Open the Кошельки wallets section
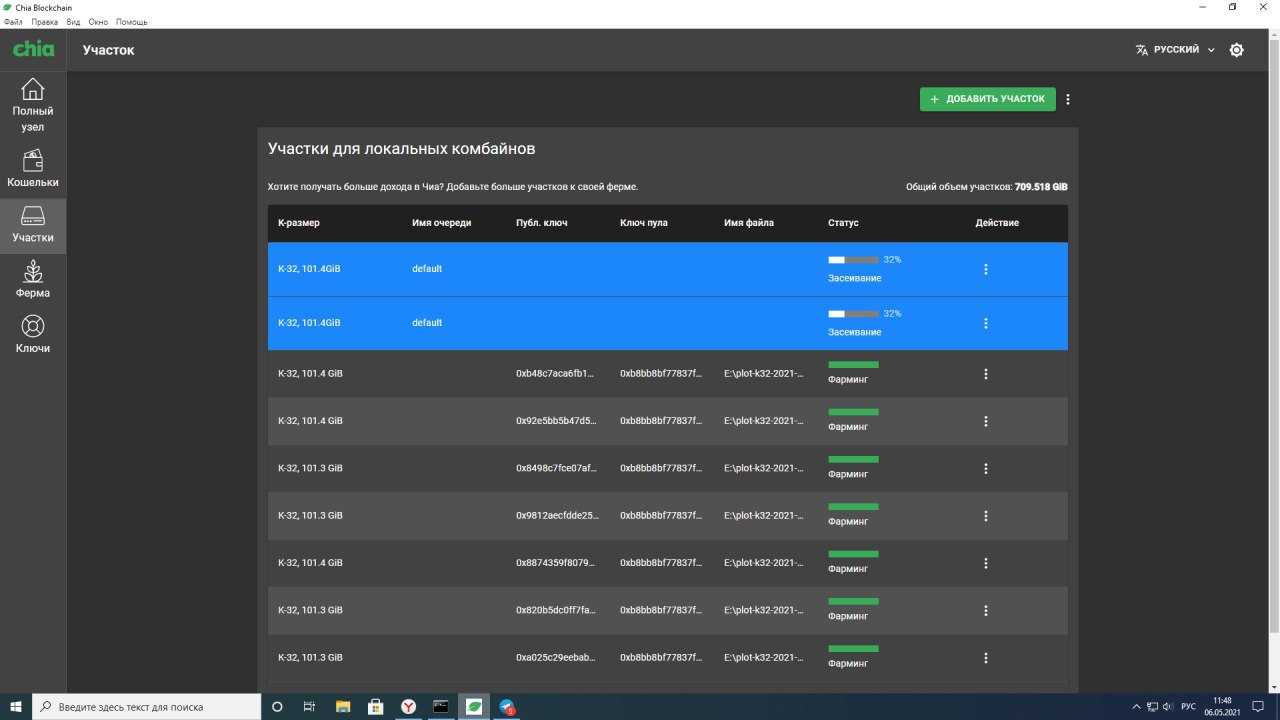The image size is (1280, 720). [x=33, y=168]
